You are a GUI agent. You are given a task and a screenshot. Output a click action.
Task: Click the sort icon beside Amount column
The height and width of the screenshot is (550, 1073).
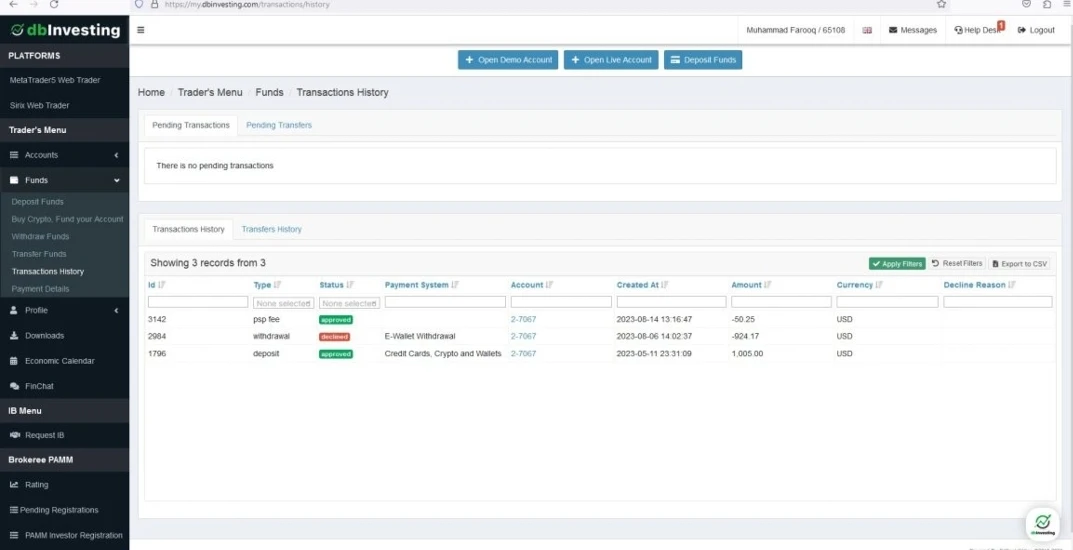(x=768, y=285)
